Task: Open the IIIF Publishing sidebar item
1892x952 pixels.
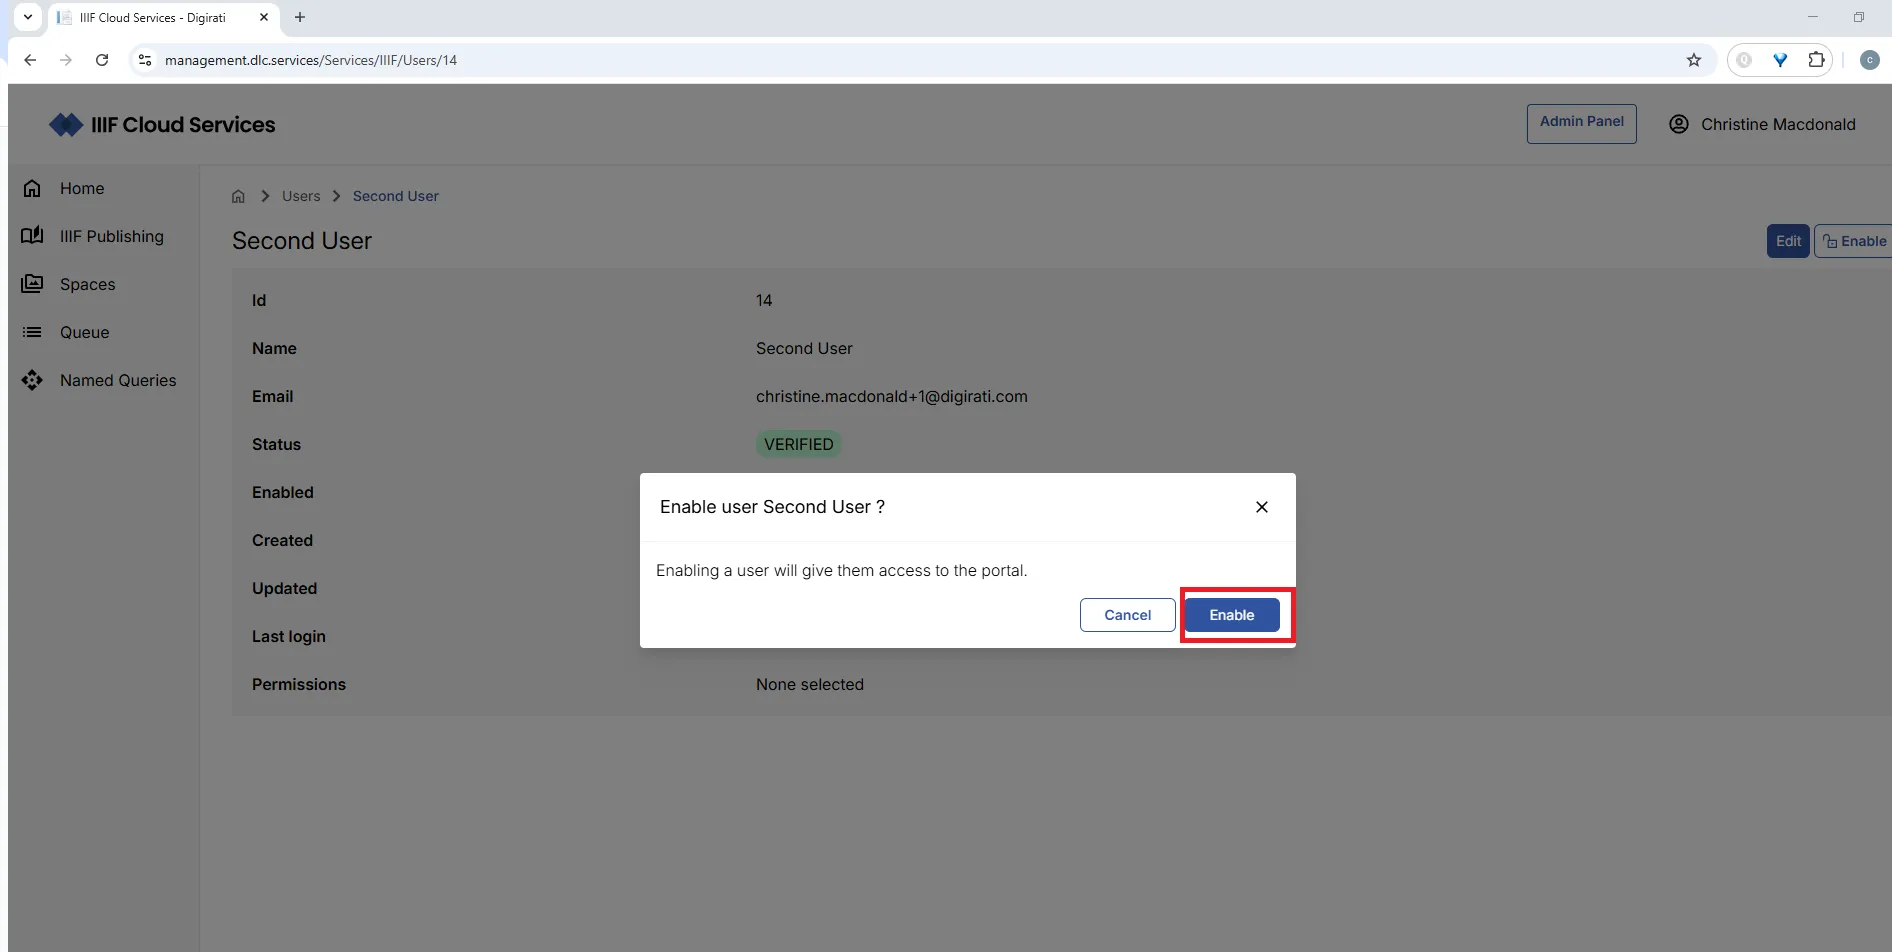Action: (111, 236)
